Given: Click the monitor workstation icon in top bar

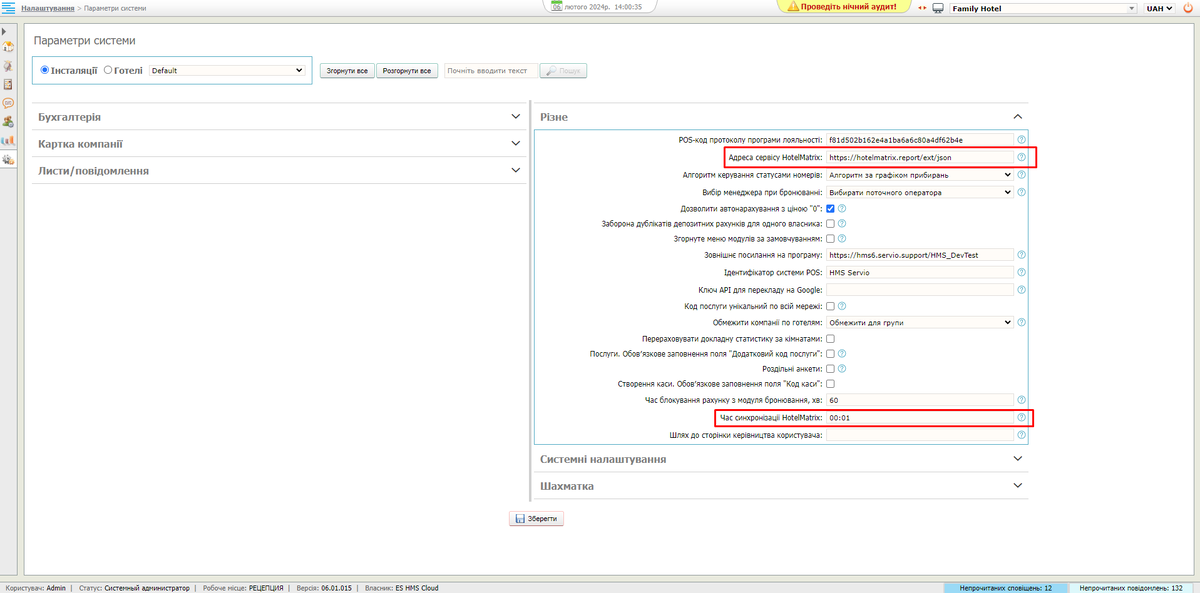Looking at the screenshot, I should (938, 8).
